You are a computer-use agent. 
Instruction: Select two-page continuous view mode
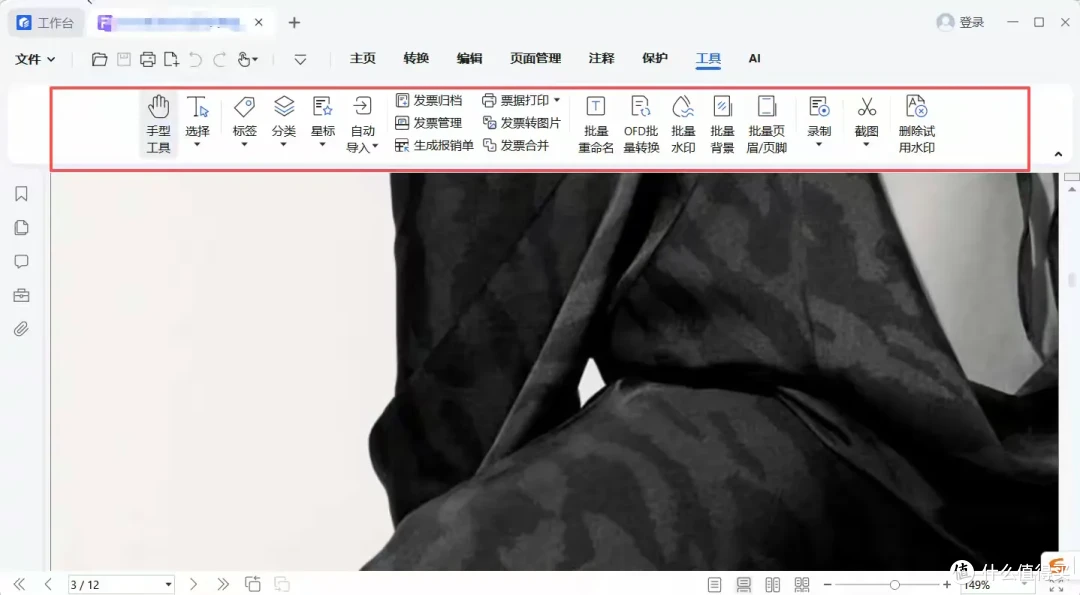click(x=802, y=585)
